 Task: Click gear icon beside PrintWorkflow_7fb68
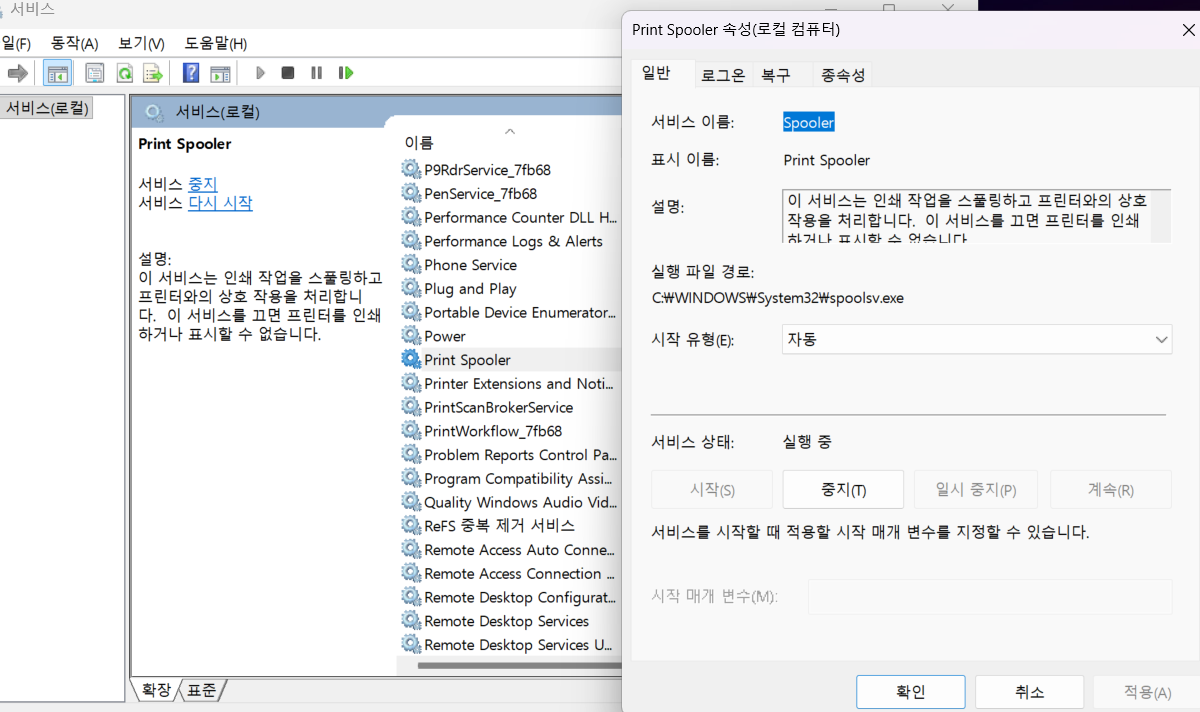click(411, 431)
